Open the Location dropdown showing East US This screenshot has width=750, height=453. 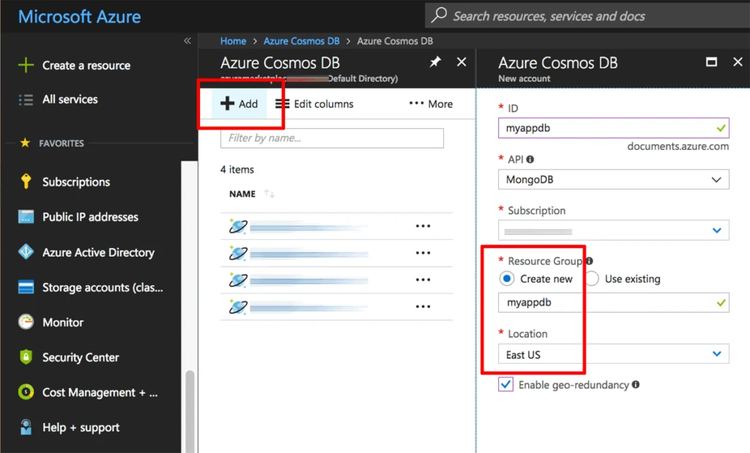point(614,354)
